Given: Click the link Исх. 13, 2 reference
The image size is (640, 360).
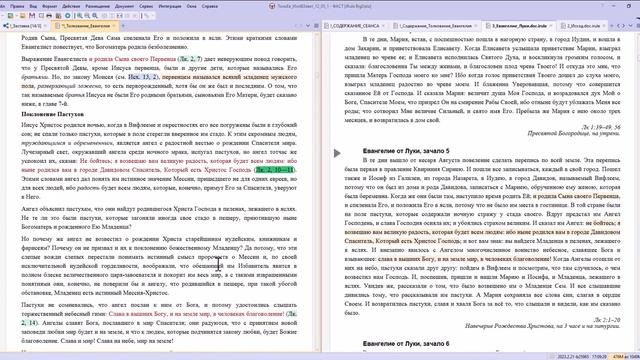Looking at the screenshot, I should [142, 77].
